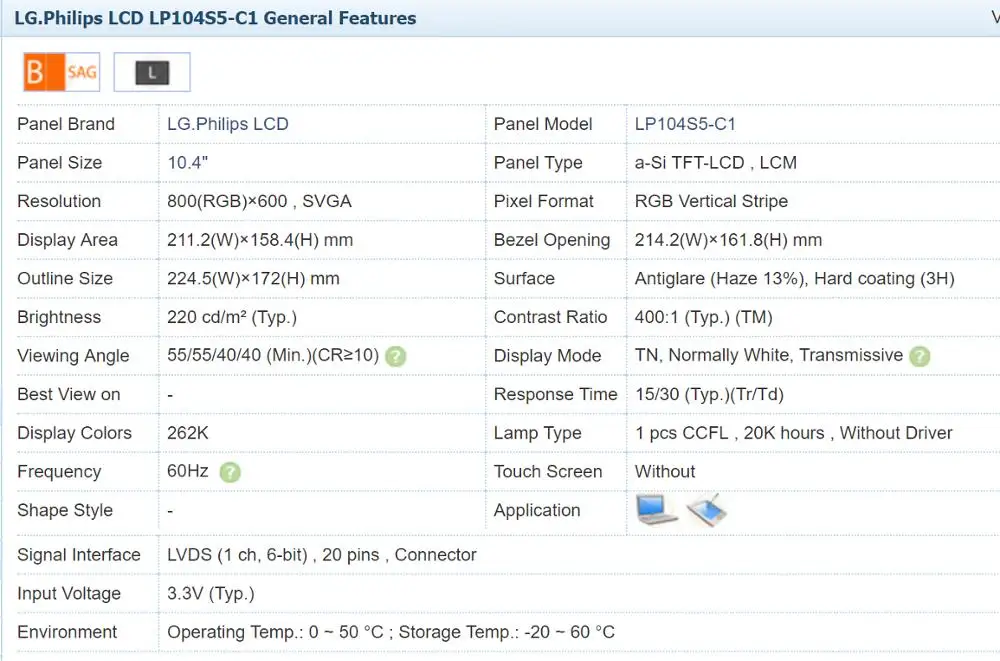Click the 'Panel Brand' label
Image resolution: width=1000 pixels, height=661 pixels.
coord(66,124)
